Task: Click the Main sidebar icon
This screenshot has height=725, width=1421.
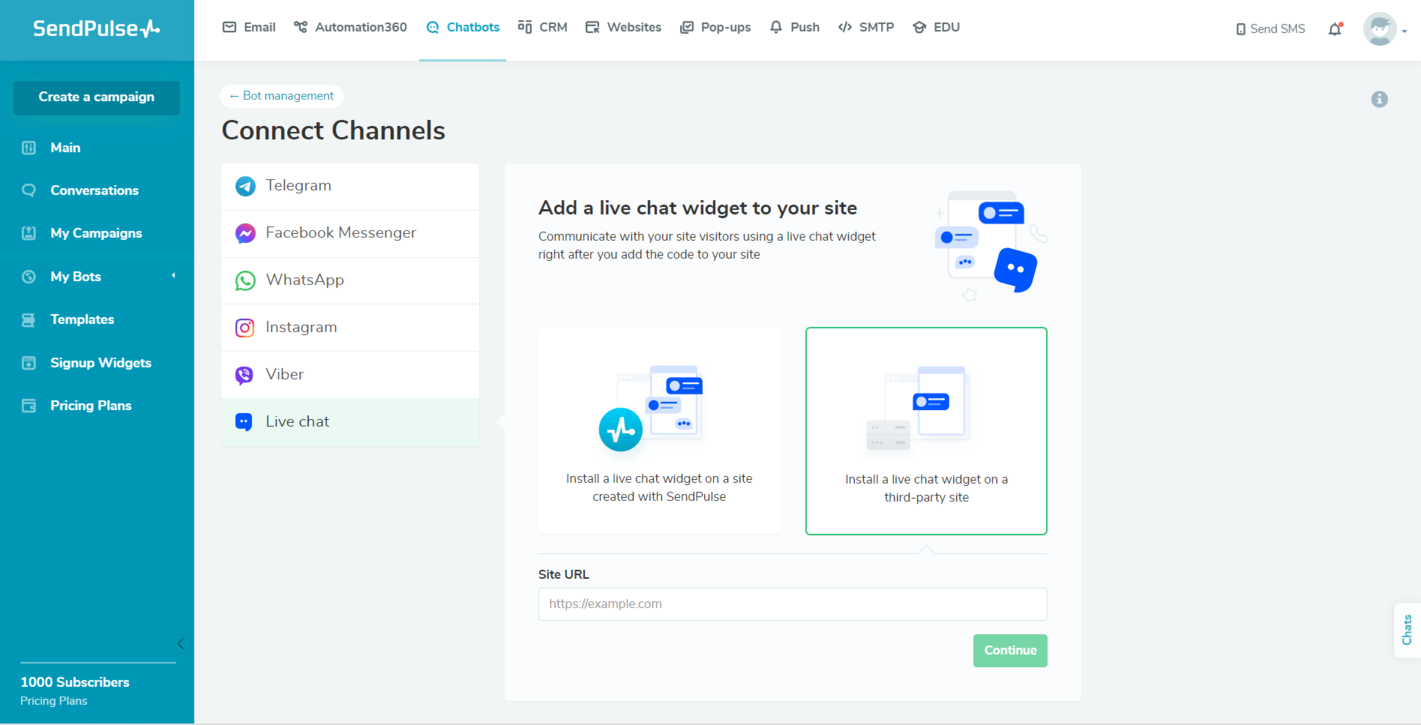Action: 29,148
